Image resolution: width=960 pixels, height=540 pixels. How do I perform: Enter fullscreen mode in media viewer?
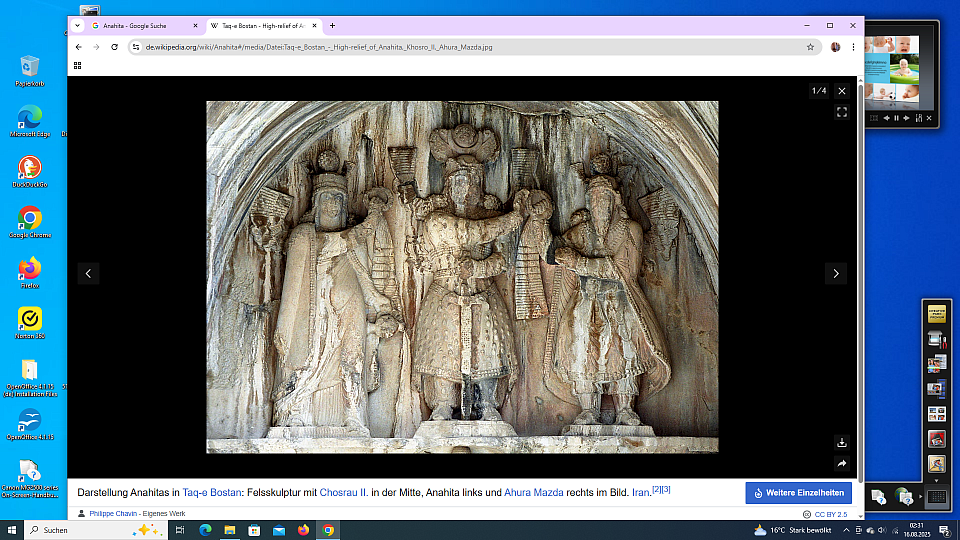click(842, 112)
